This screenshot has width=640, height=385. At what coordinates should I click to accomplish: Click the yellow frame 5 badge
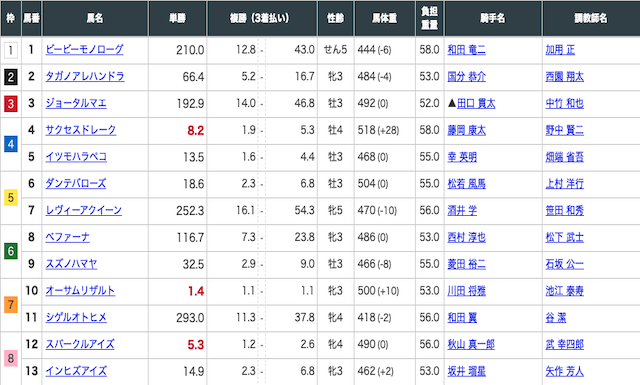(11, 197)
